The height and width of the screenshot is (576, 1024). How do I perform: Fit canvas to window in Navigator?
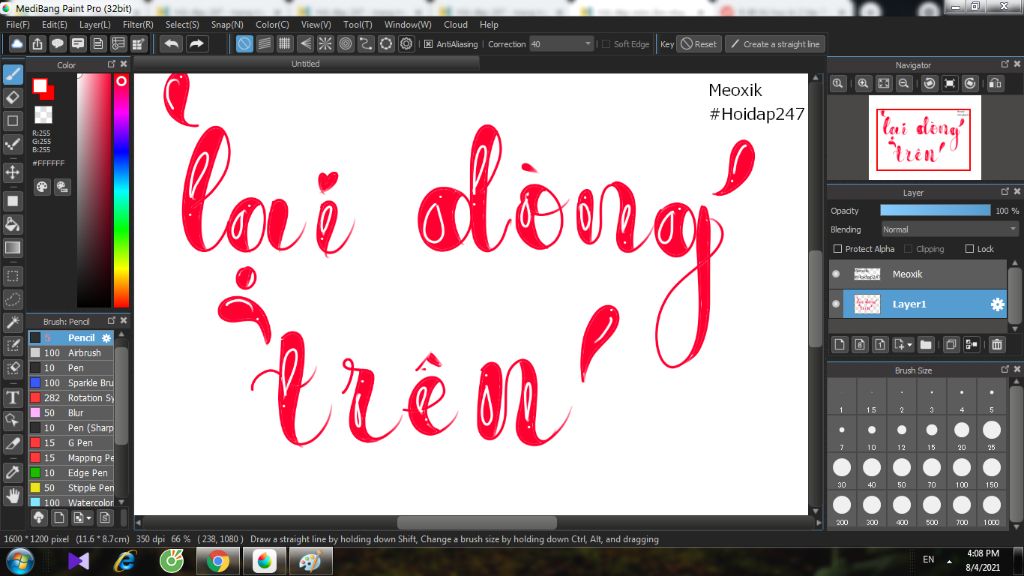pos(884,84)
